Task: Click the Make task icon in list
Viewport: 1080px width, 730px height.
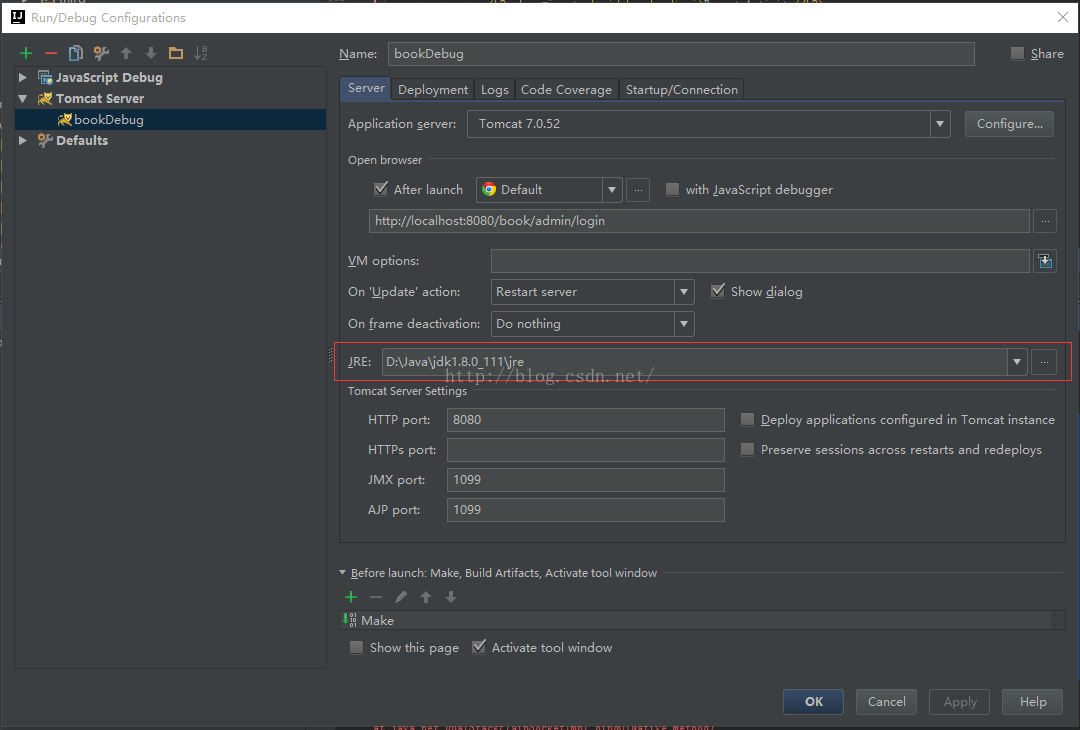Action: 350,620
